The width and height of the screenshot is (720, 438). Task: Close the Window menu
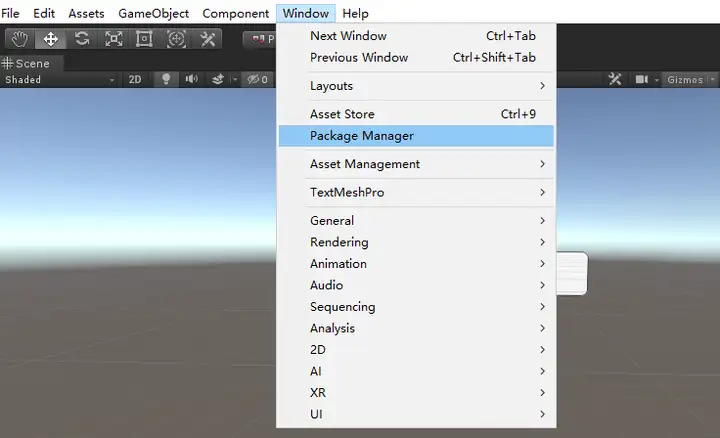pos(306,13)
